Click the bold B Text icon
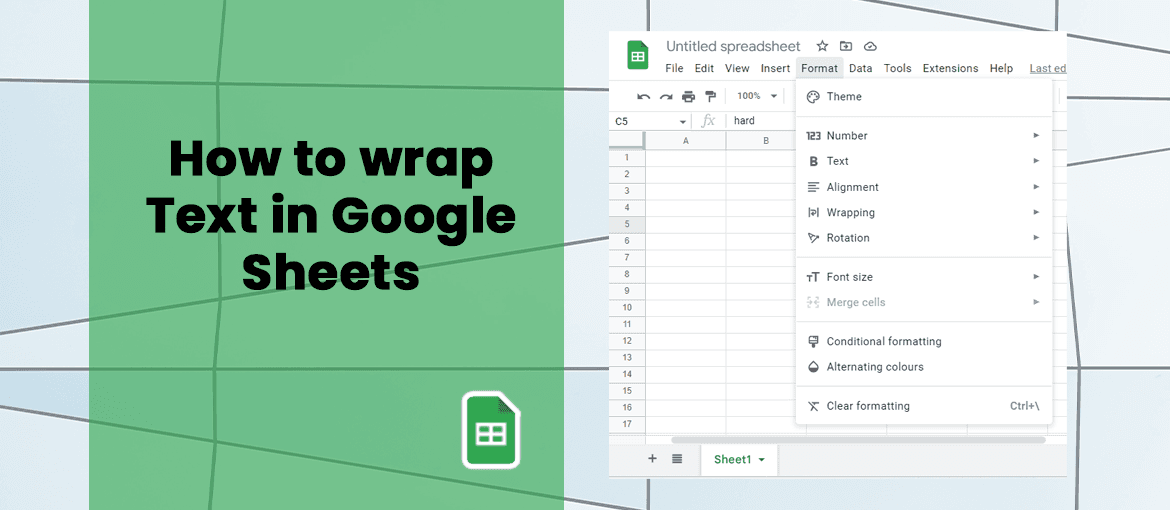The width and height of the screenshot is (1170, 510). [813, 161]
